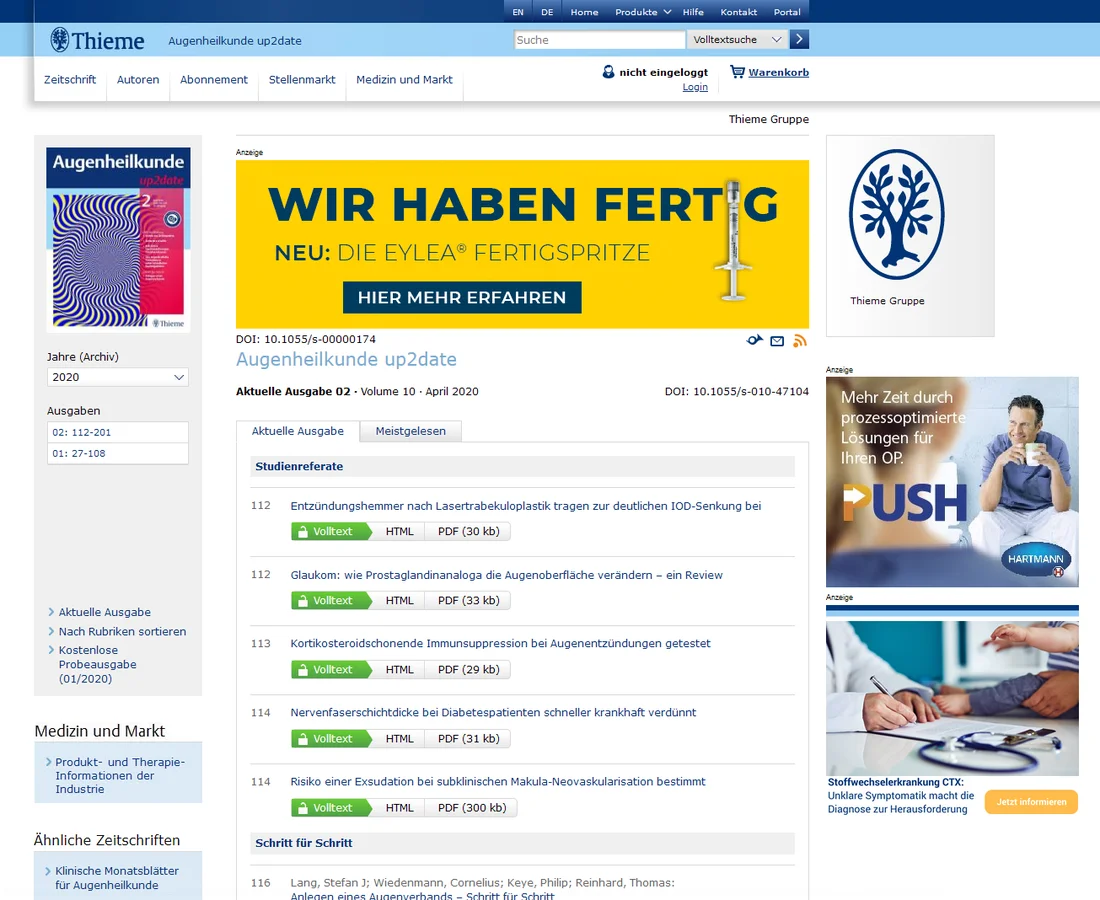1100x900 pixels.
Task: Click the user icon beside 'nicht eingeloggt'
Action: click(608, 72)
